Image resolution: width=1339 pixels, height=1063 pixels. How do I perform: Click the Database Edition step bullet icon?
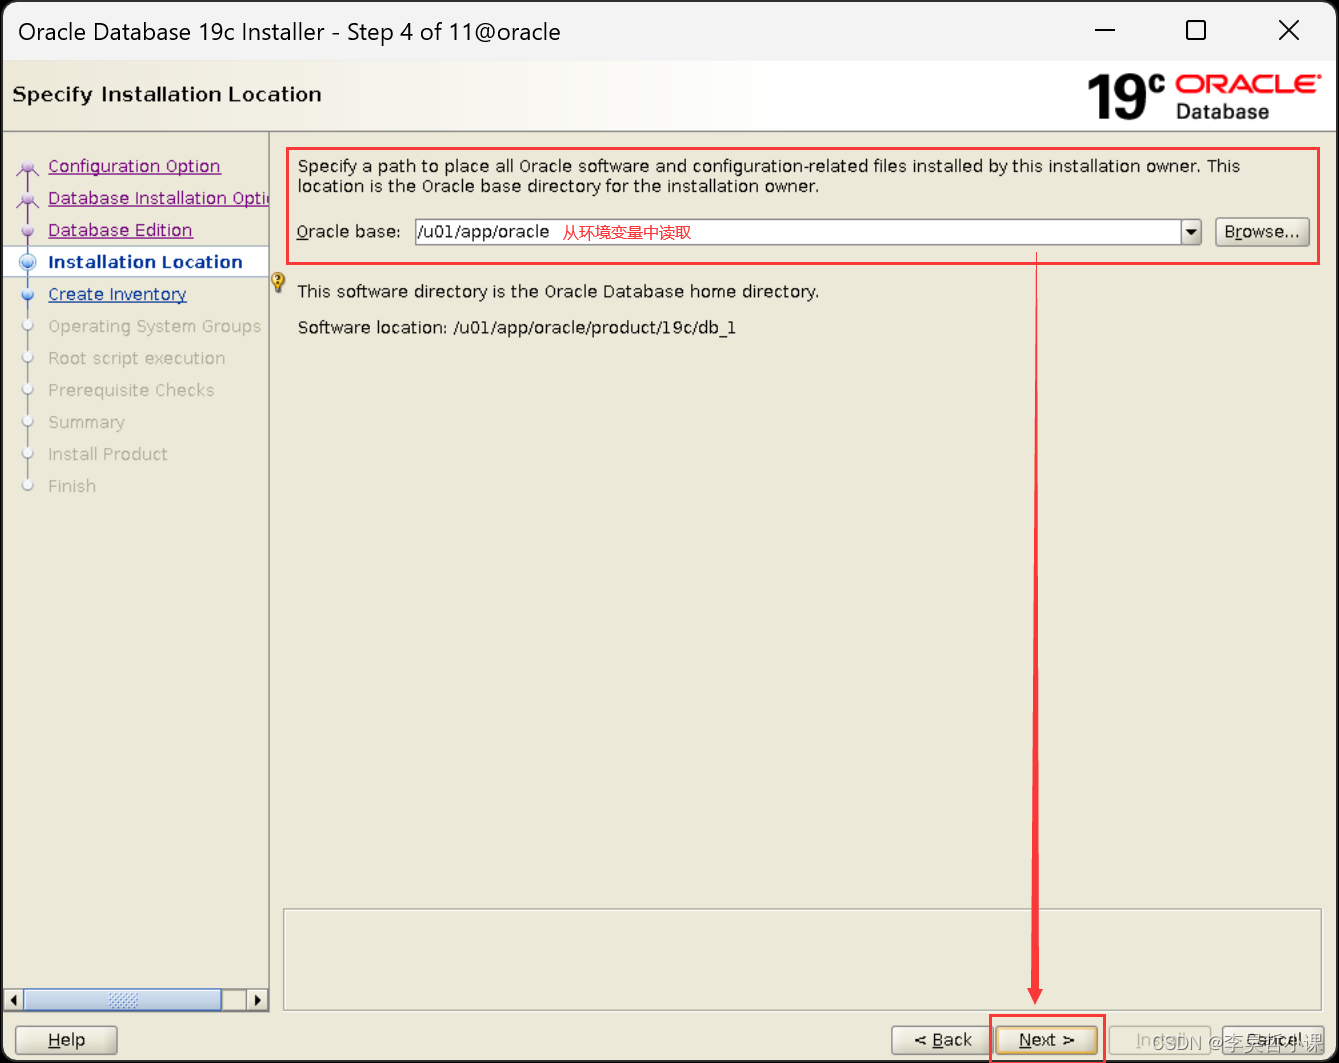(28, 231)
